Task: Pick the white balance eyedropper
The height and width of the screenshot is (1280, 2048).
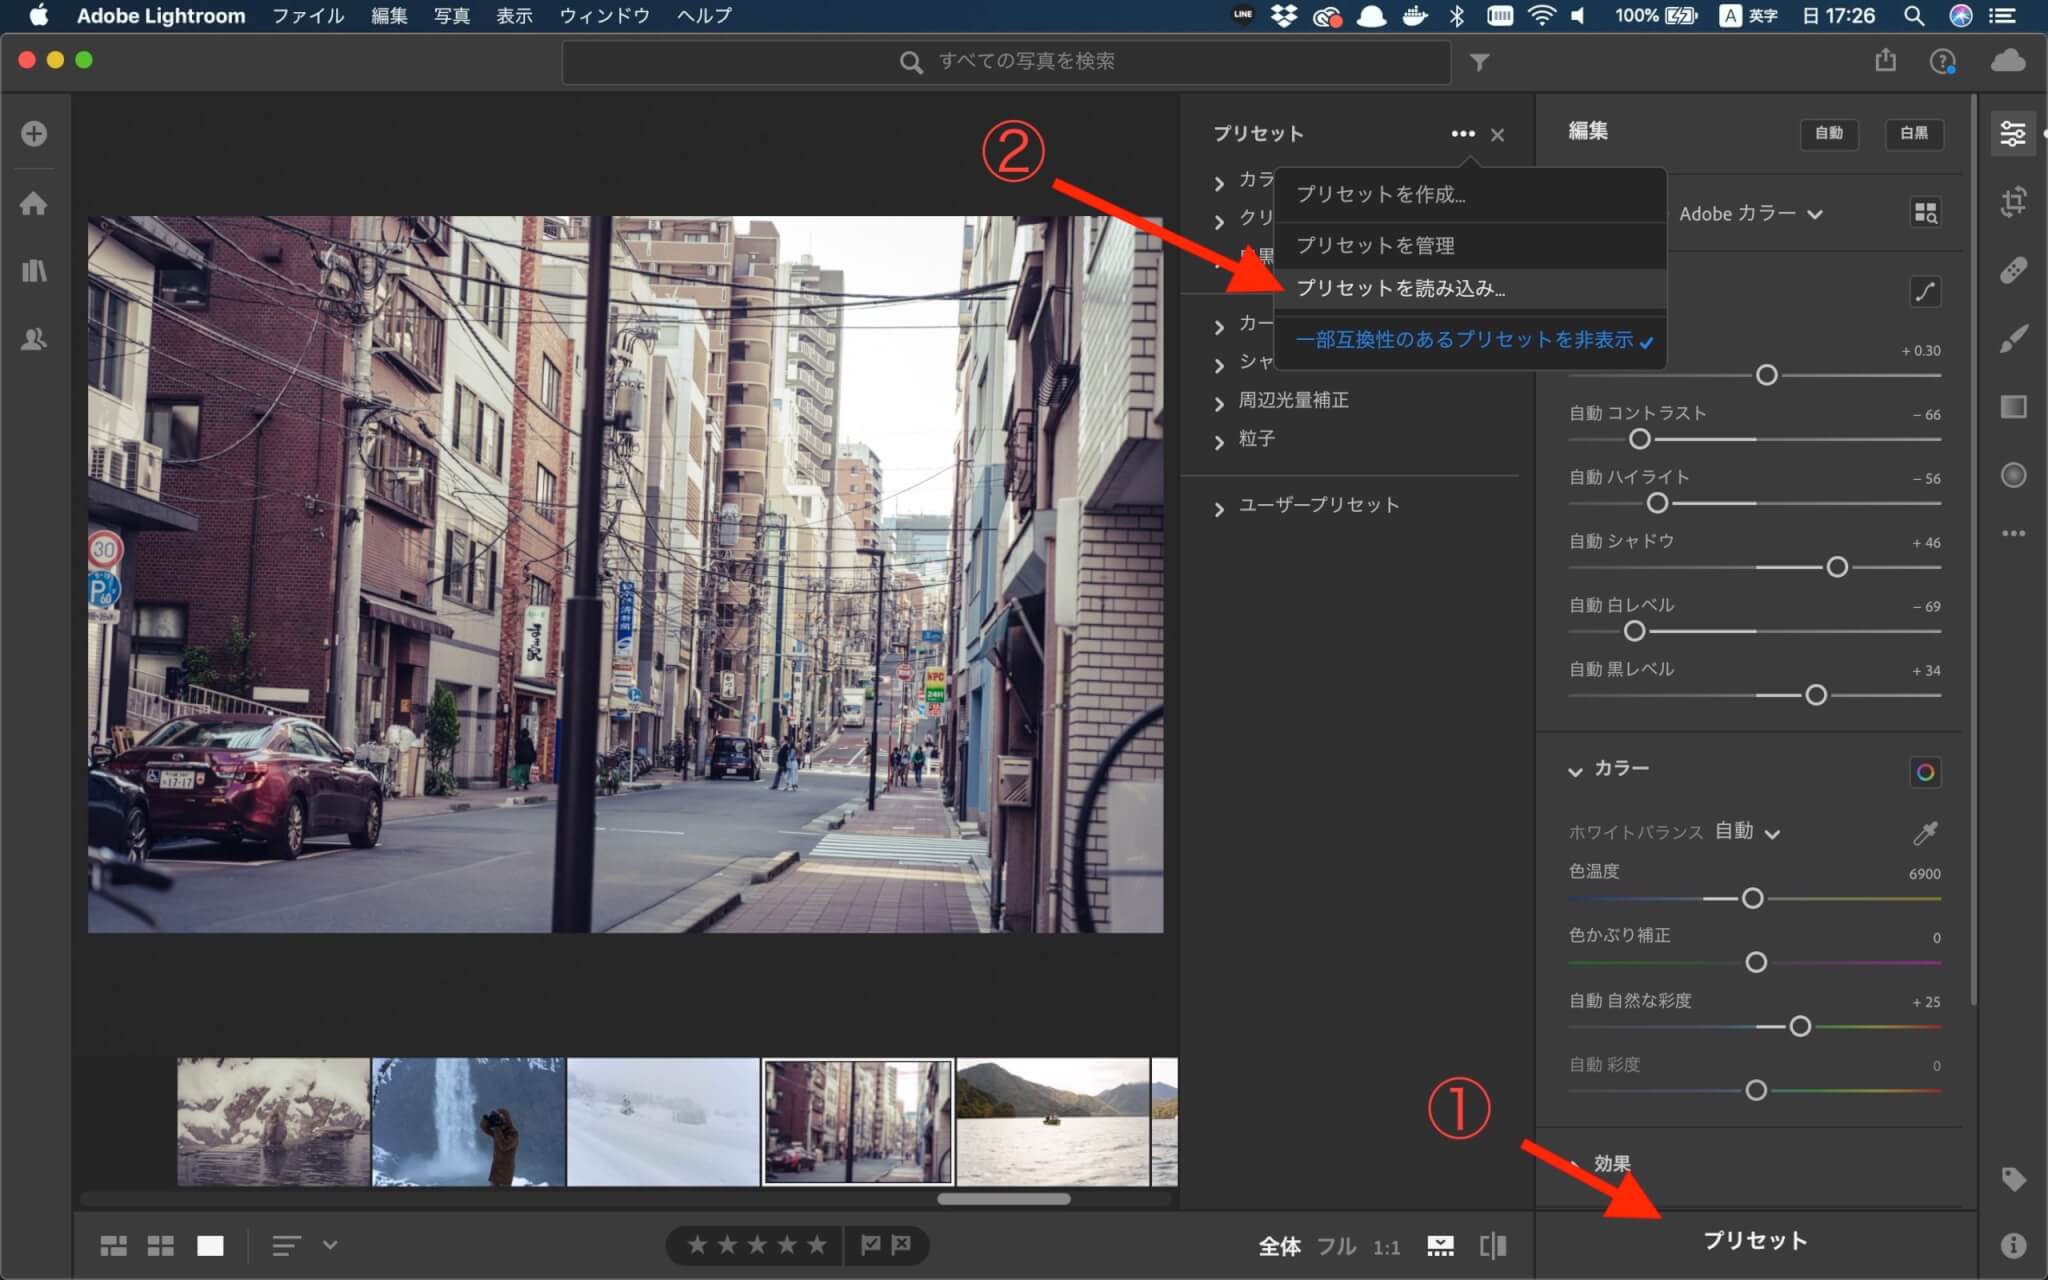Action: pos(1925,832)
